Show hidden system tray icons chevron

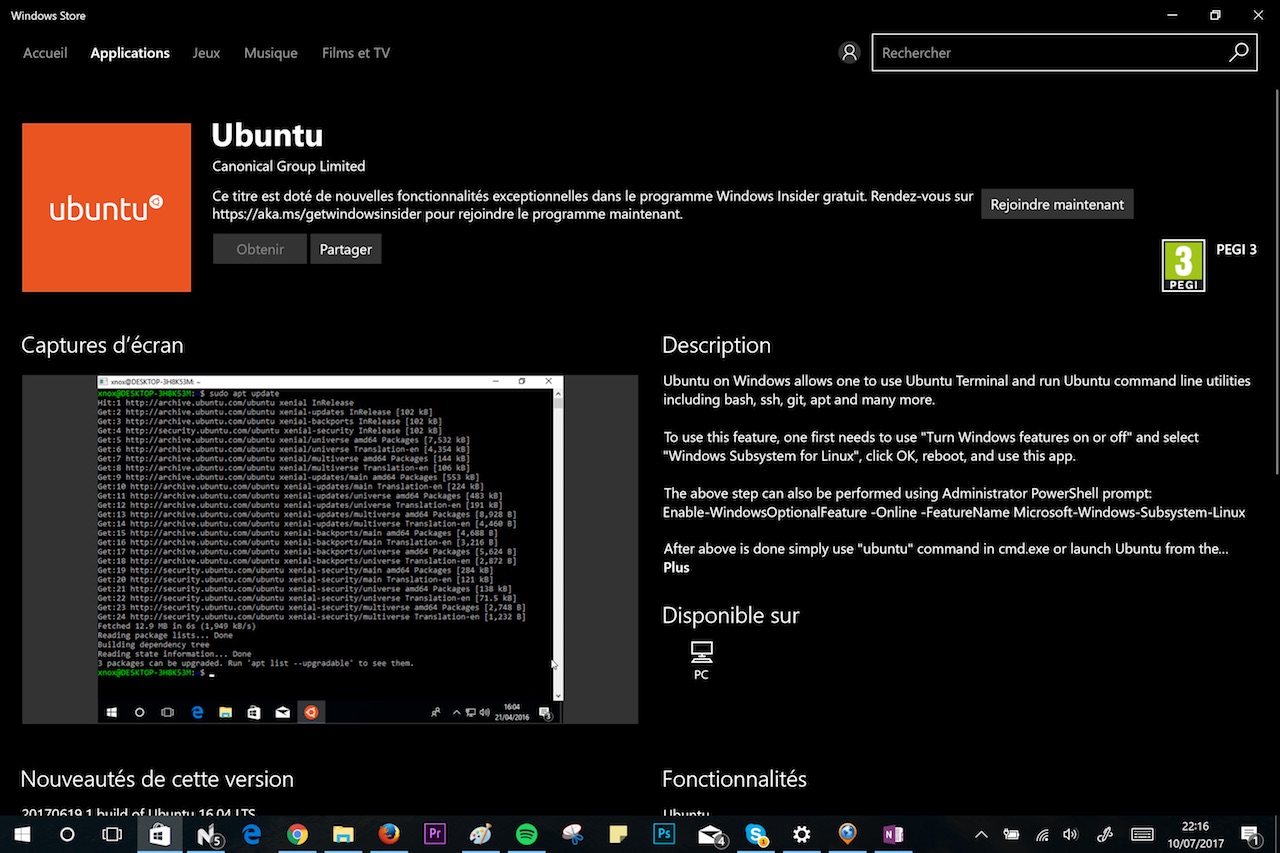(981, 834)
